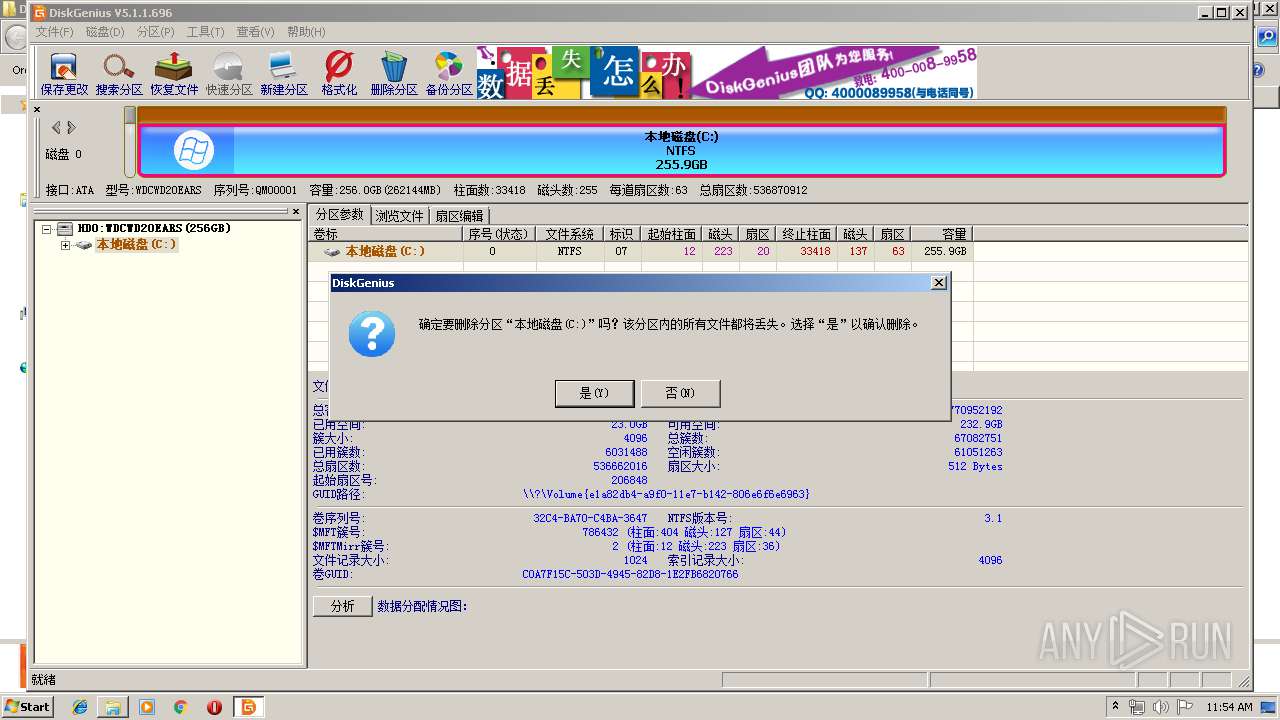1280x720 pixels.
Task: Open the 文件(F) menu
Action: [54, 32]
